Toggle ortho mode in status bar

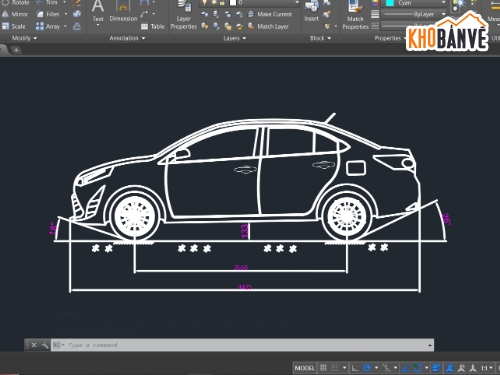point(355,368)
